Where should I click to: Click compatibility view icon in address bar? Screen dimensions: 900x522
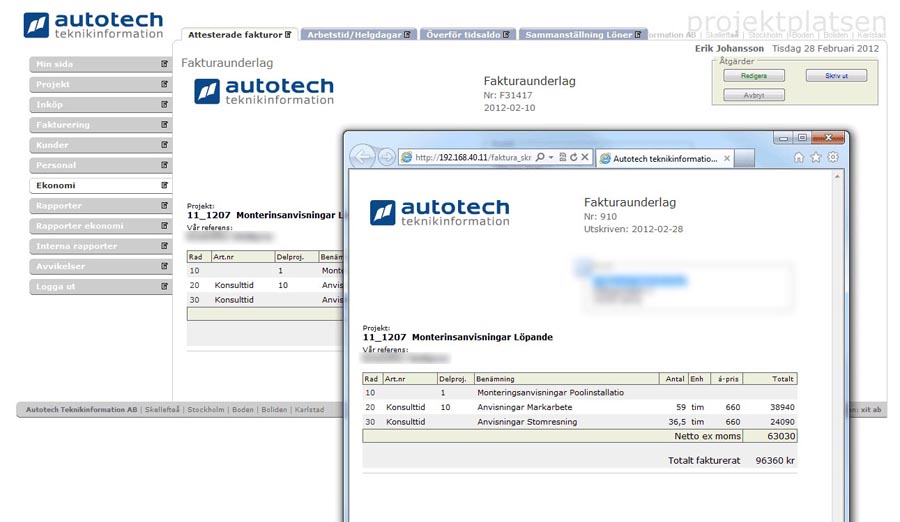coord(562,157)
